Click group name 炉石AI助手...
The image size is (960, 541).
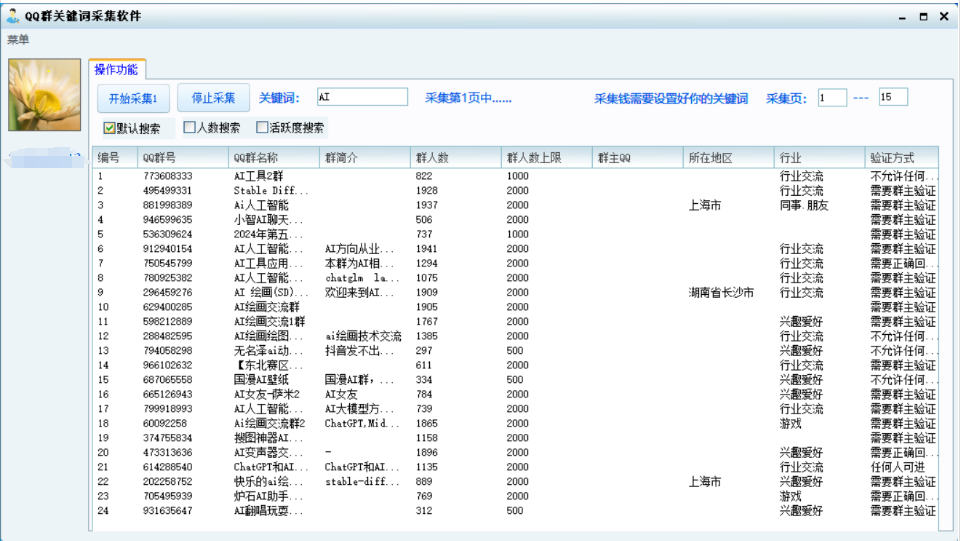tap(266, 496)
